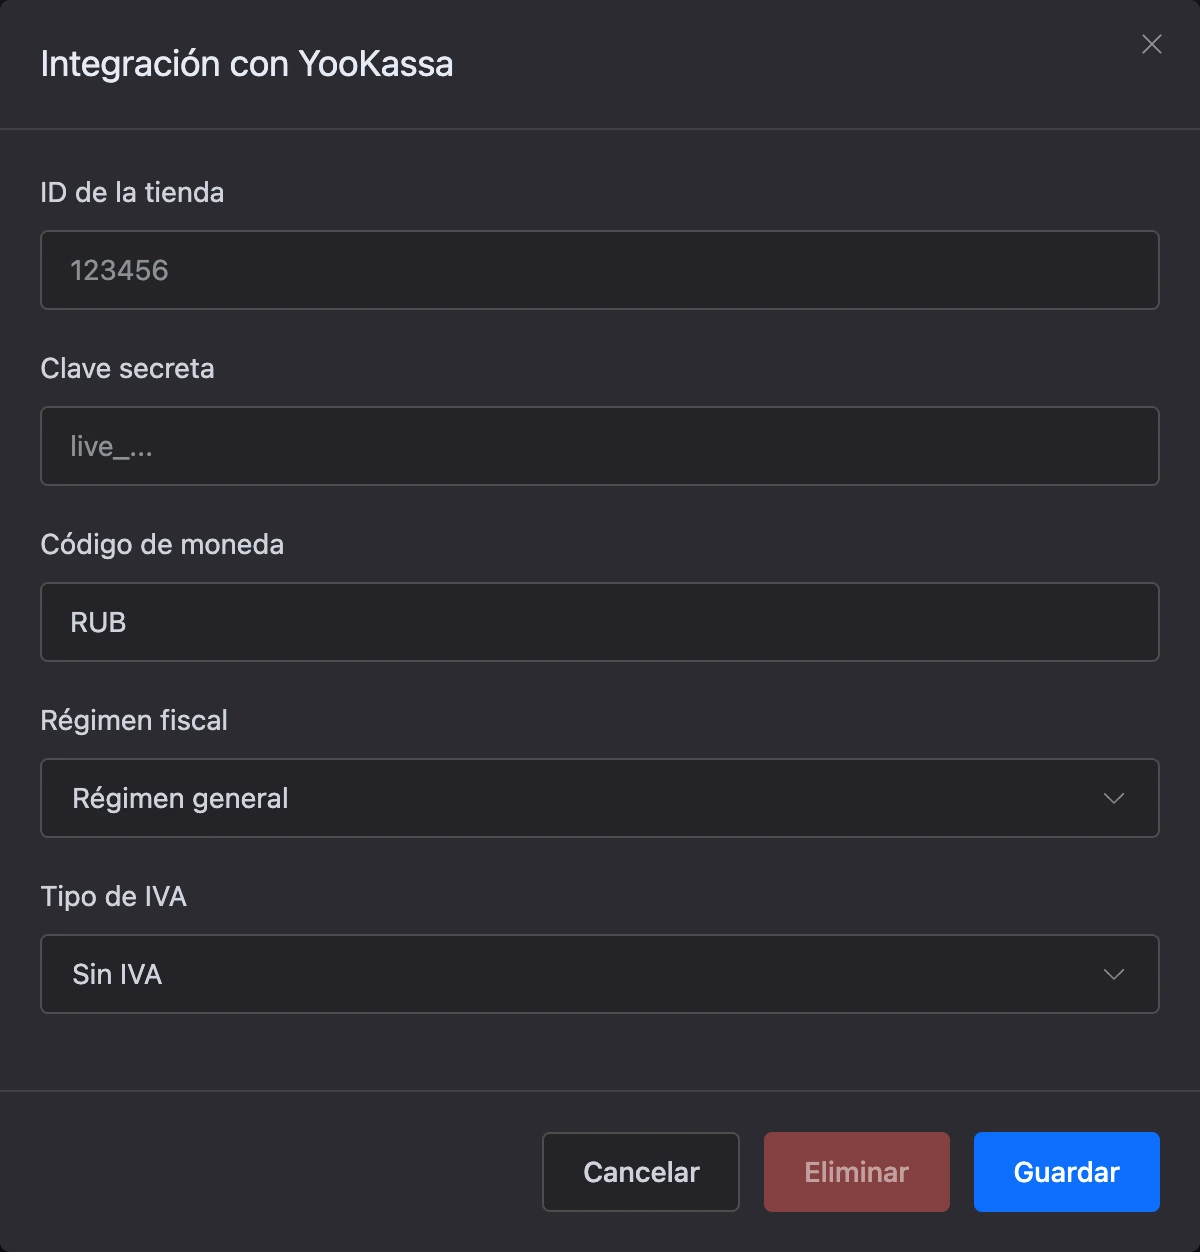Save settings with Guardar button

pyautogui.click(x=1067, y=1172)
